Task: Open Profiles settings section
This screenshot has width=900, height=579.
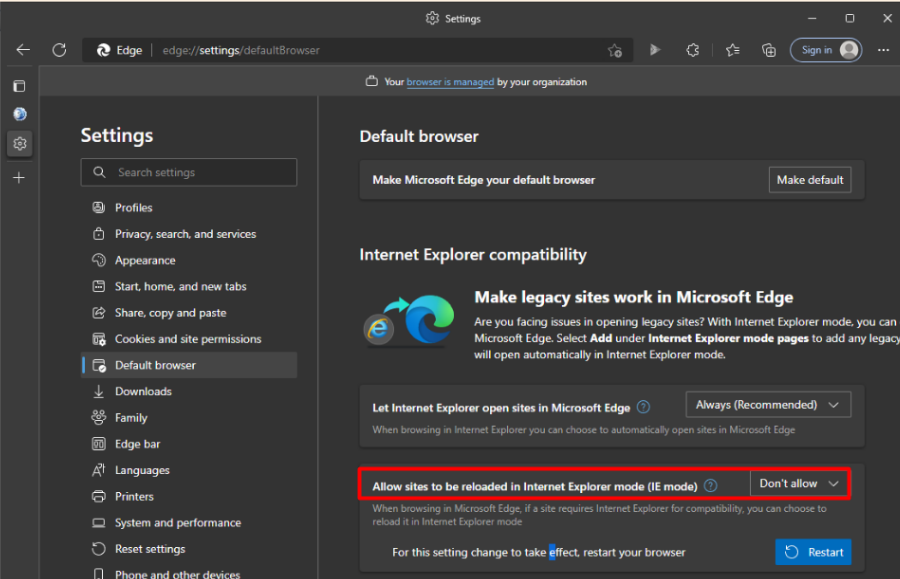Action: pos(133,208)
